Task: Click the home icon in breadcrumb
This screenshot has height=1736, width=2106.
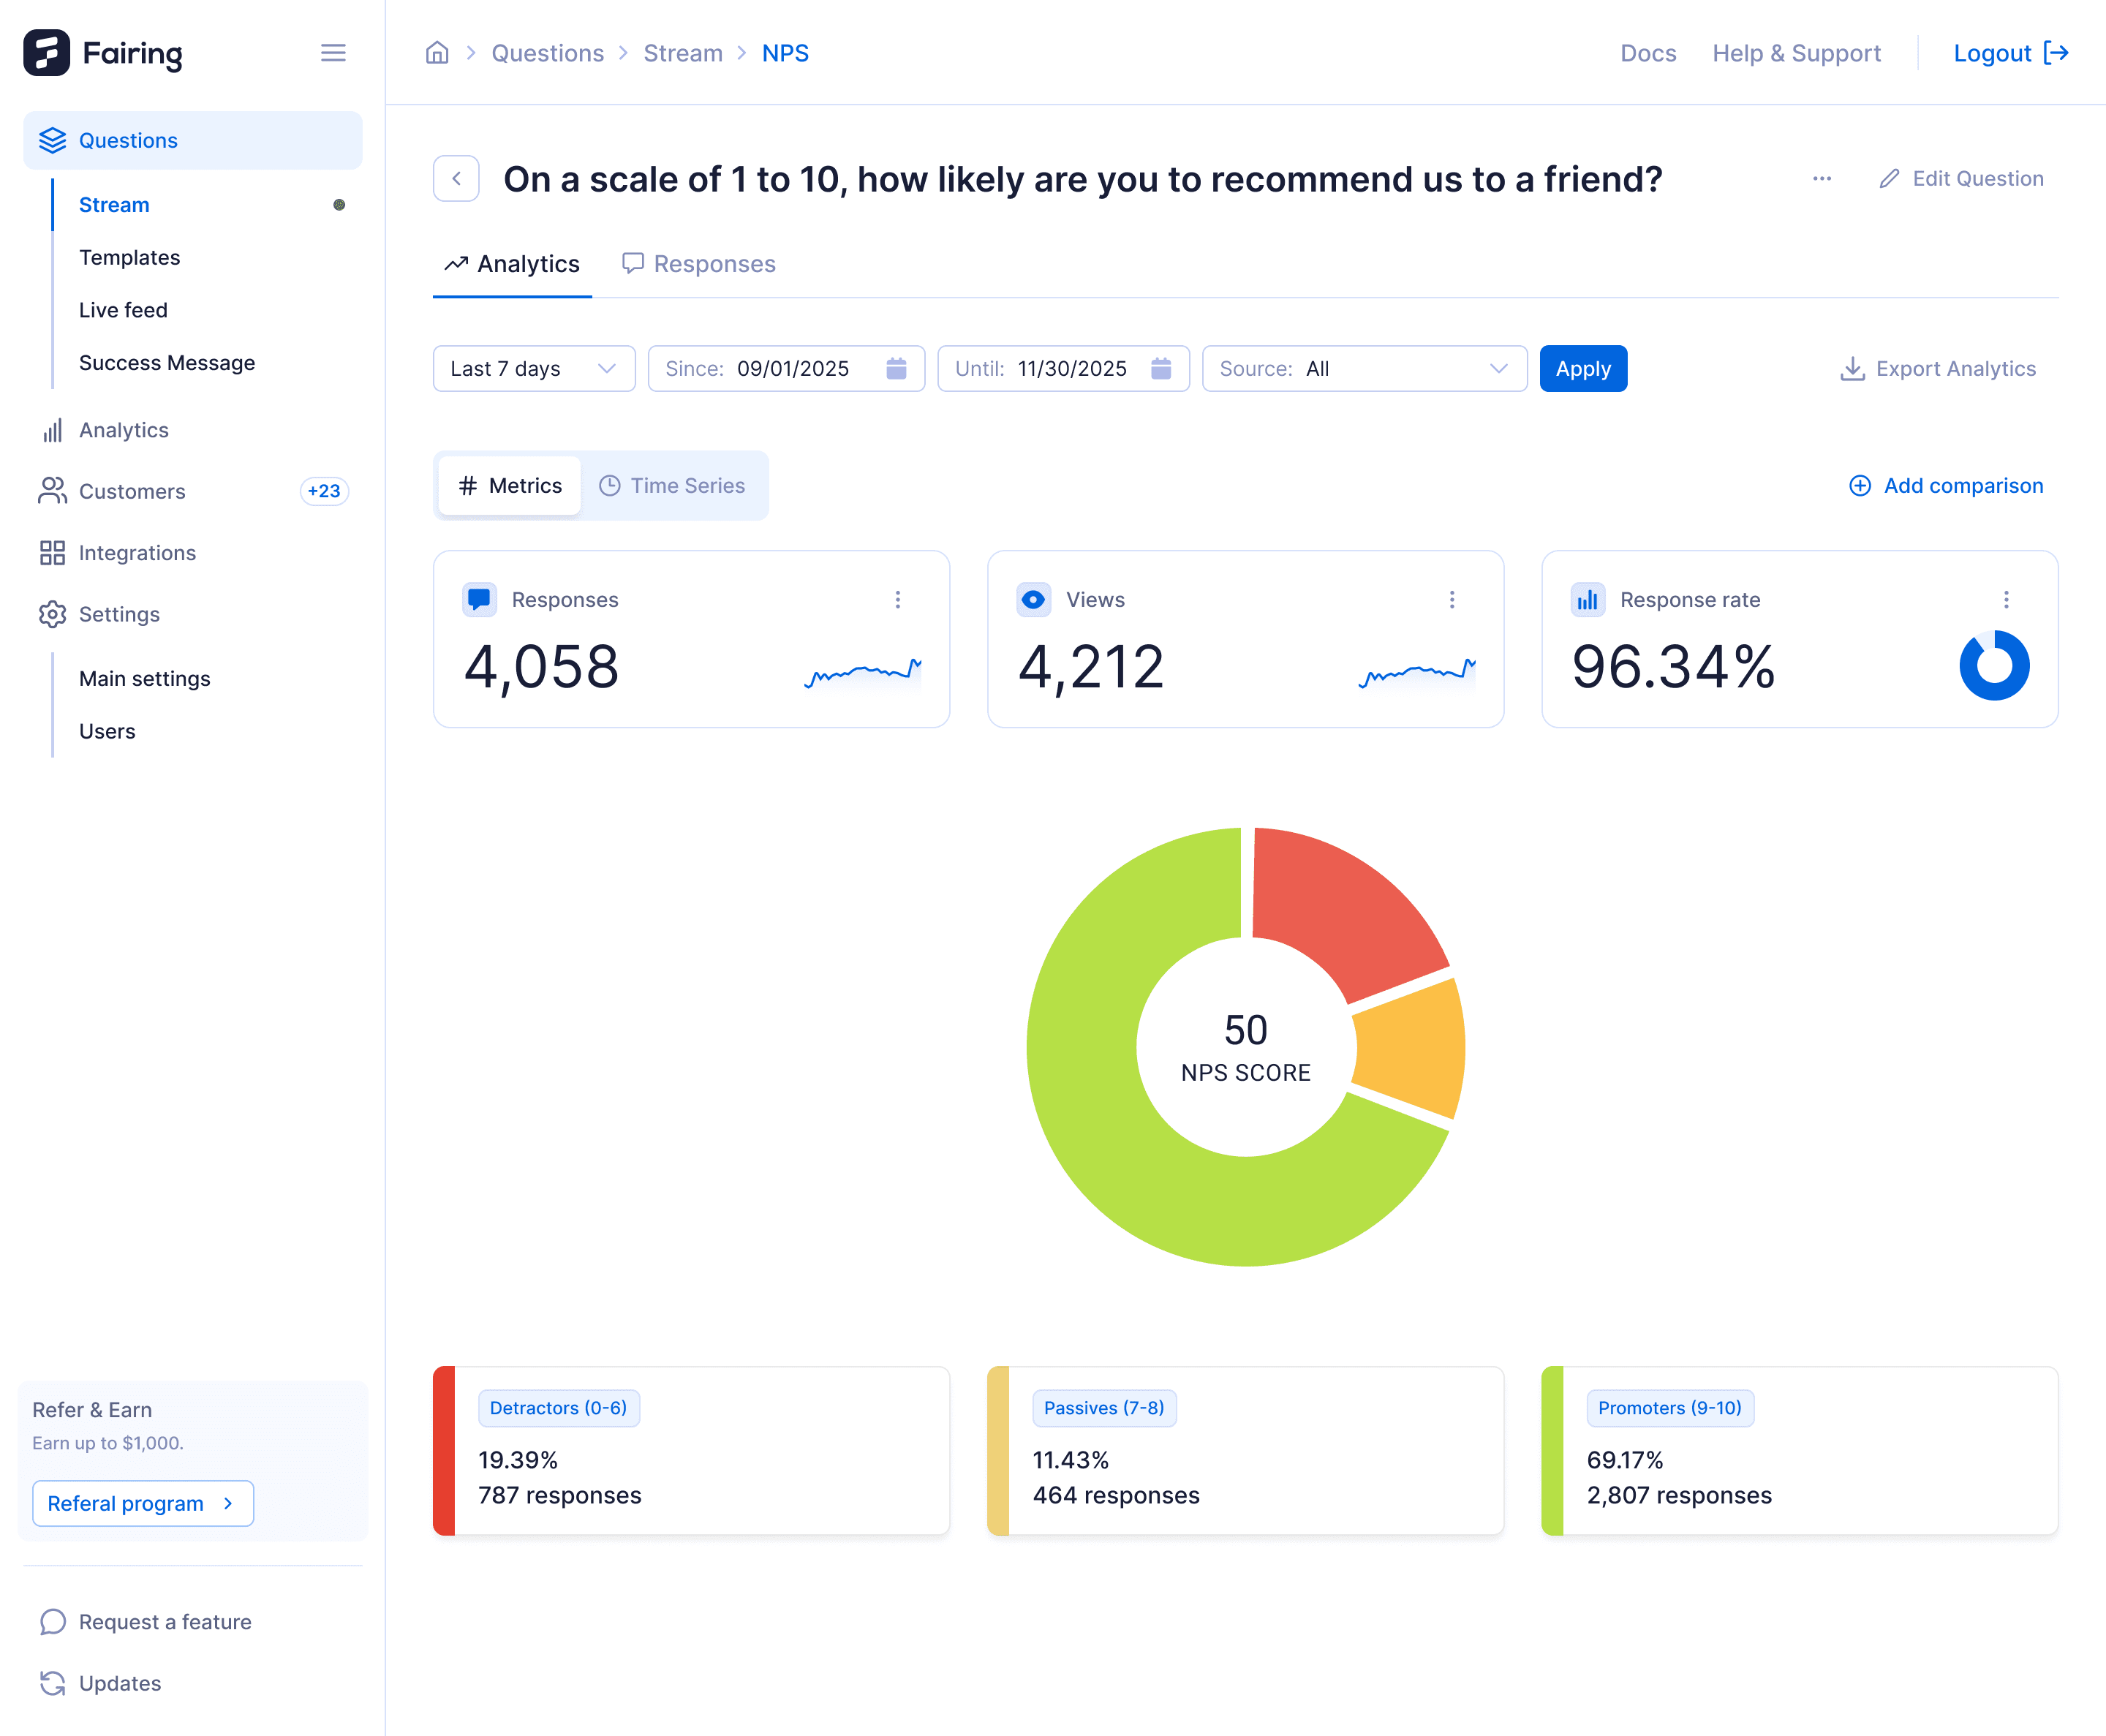Action: tap(437, 53)
